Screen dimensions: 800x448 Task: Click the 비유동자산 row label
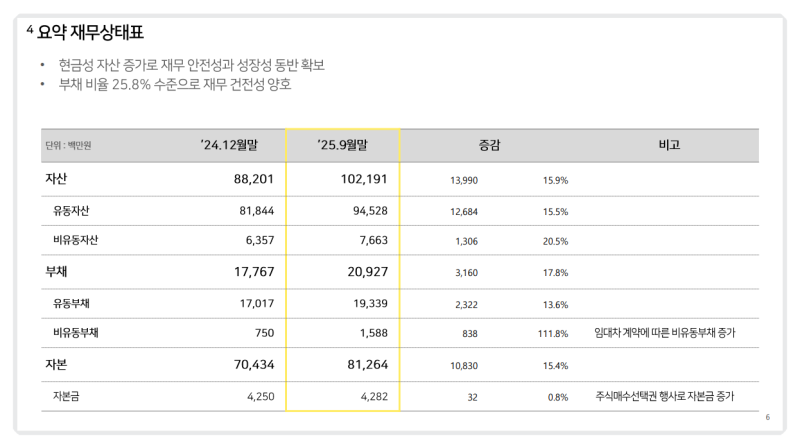pyautogui.click(x=76, y=241)
